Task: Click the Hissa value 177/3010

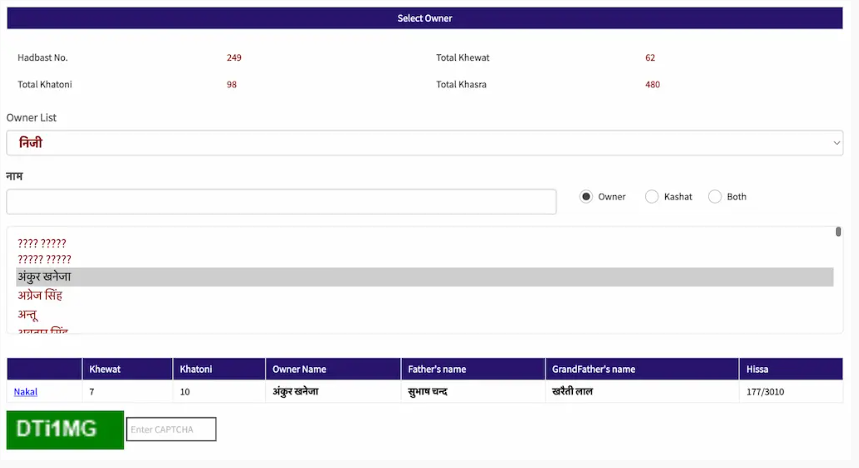Action: [x=765, y=391]
